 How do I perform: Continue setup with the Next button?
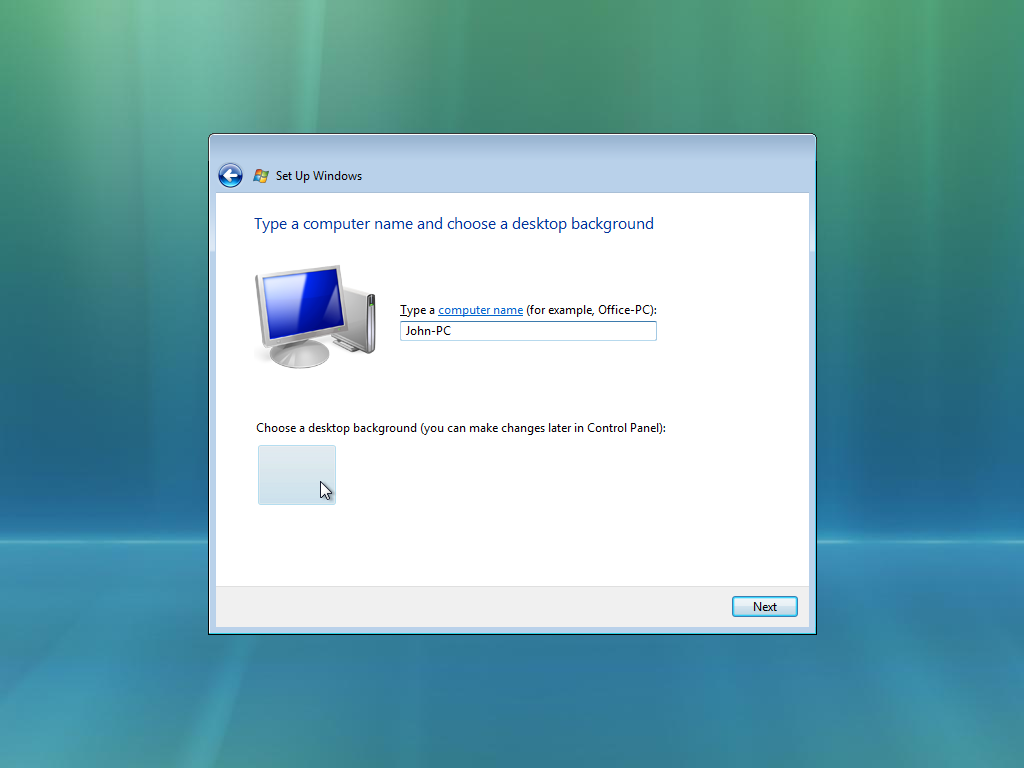765,607
